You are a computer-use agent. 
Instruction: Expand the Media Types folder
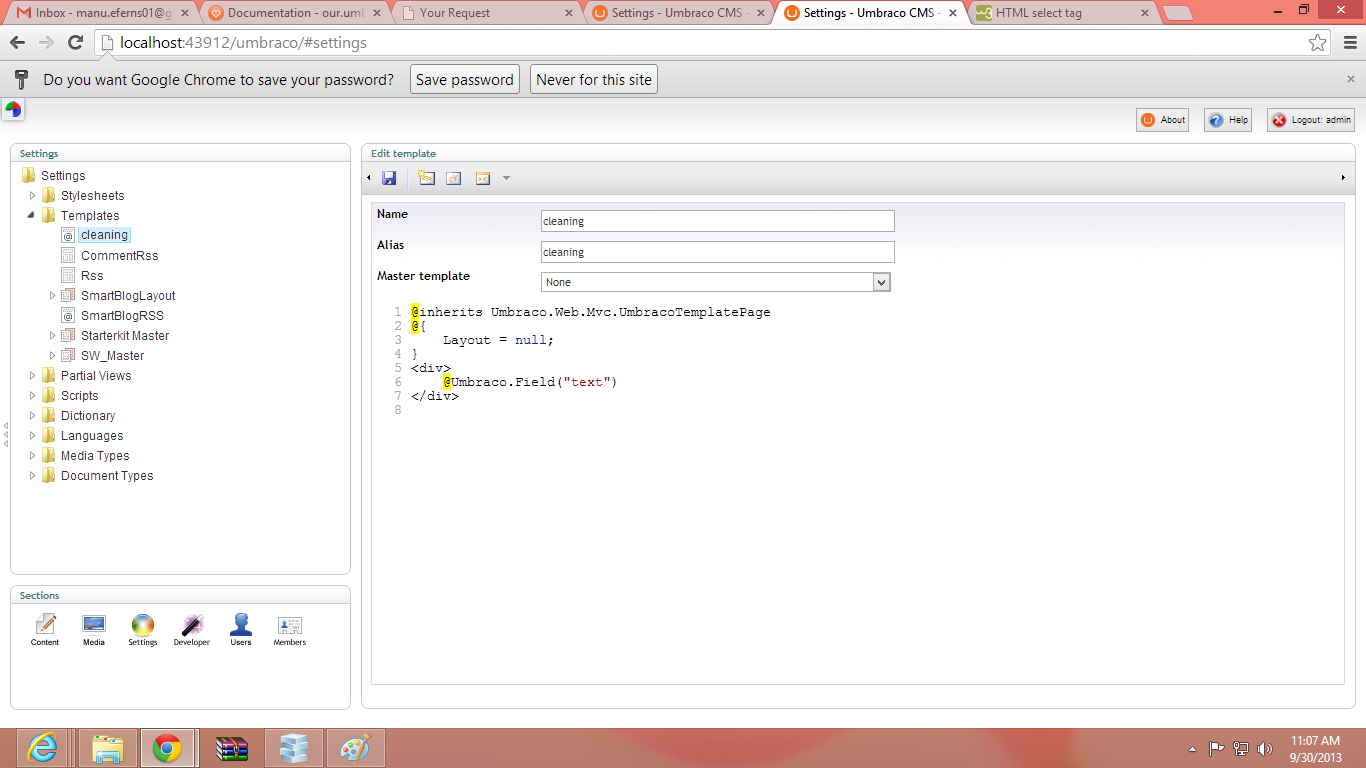tap(32, 455)
